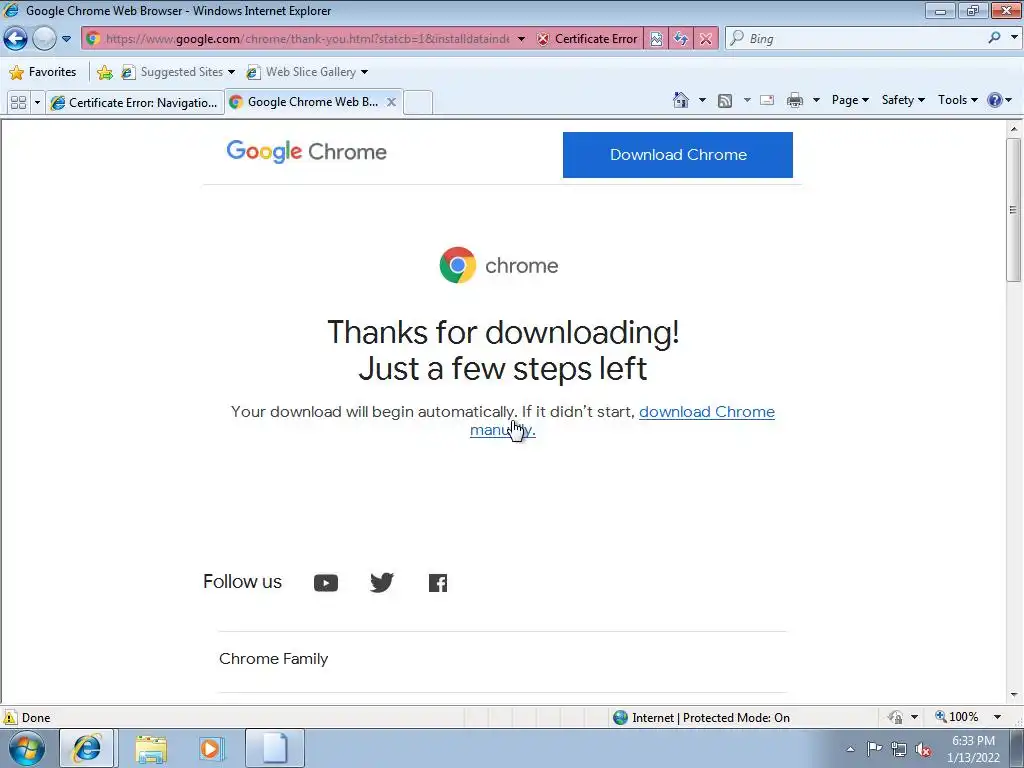Open Chrome's Facebook page icon
Screen dimensions: 1024x768
[438, 583]
